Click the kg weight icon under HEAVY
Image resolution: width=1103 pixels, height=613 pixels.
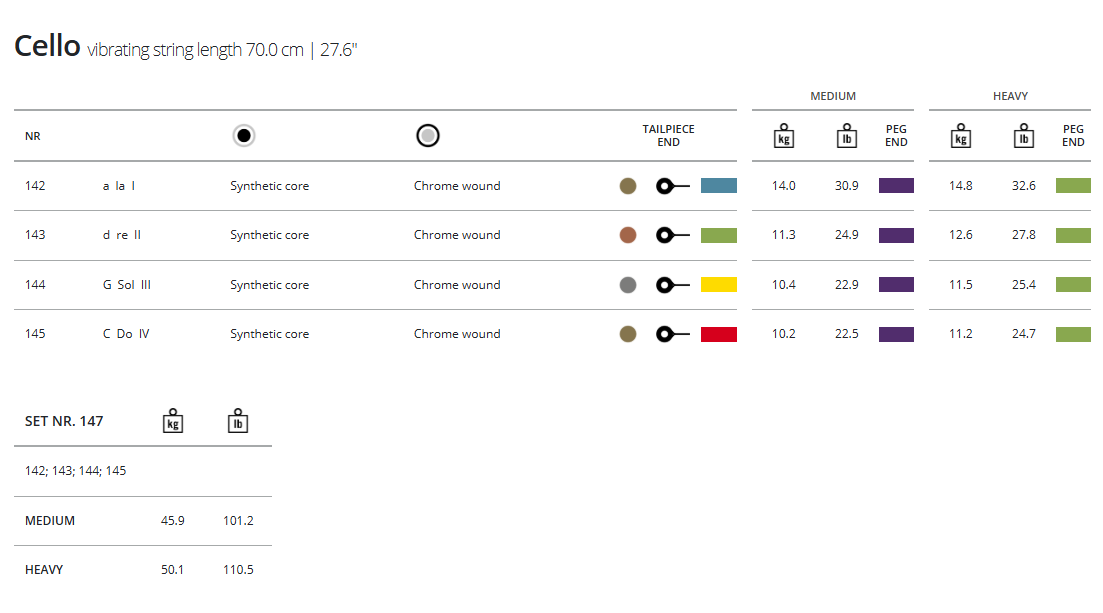click(961, 136)
